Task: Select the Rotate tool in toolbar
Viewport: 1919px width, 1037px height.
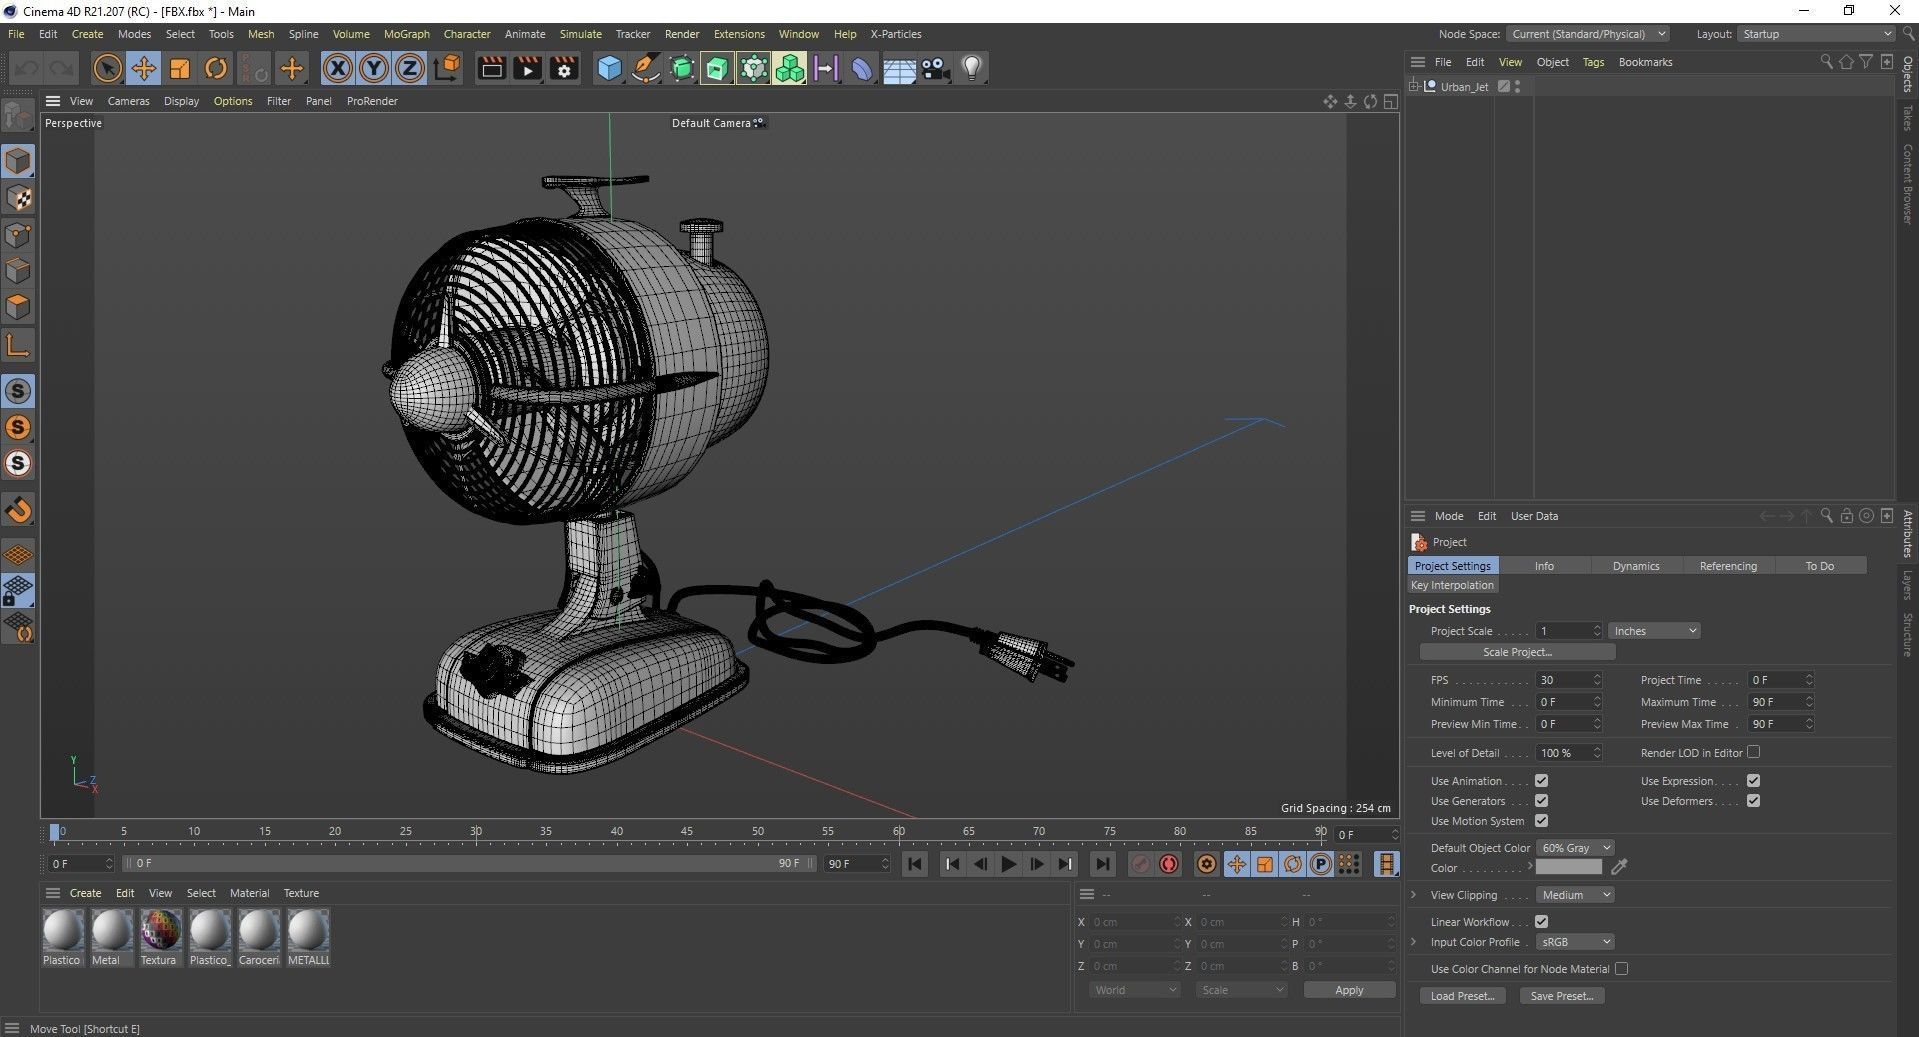Action: tap(216, 68)
